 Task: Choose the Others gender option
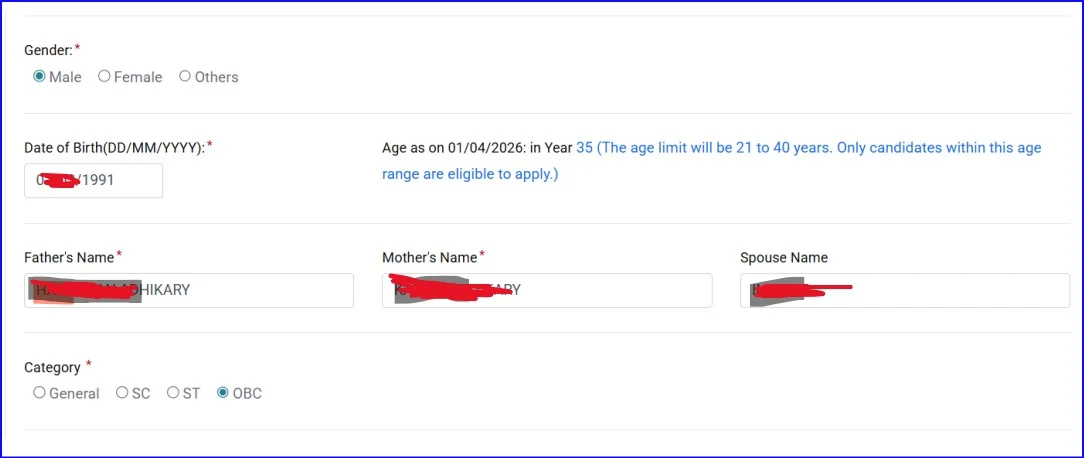185,77
